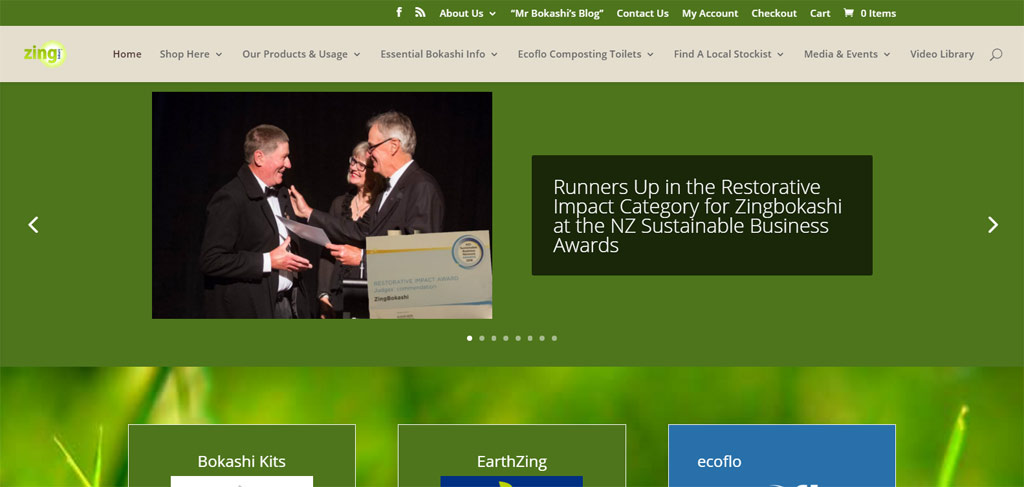Open the Cart link
The width and height of the screenshot is (1024, 487).
(x=820, y=13)
